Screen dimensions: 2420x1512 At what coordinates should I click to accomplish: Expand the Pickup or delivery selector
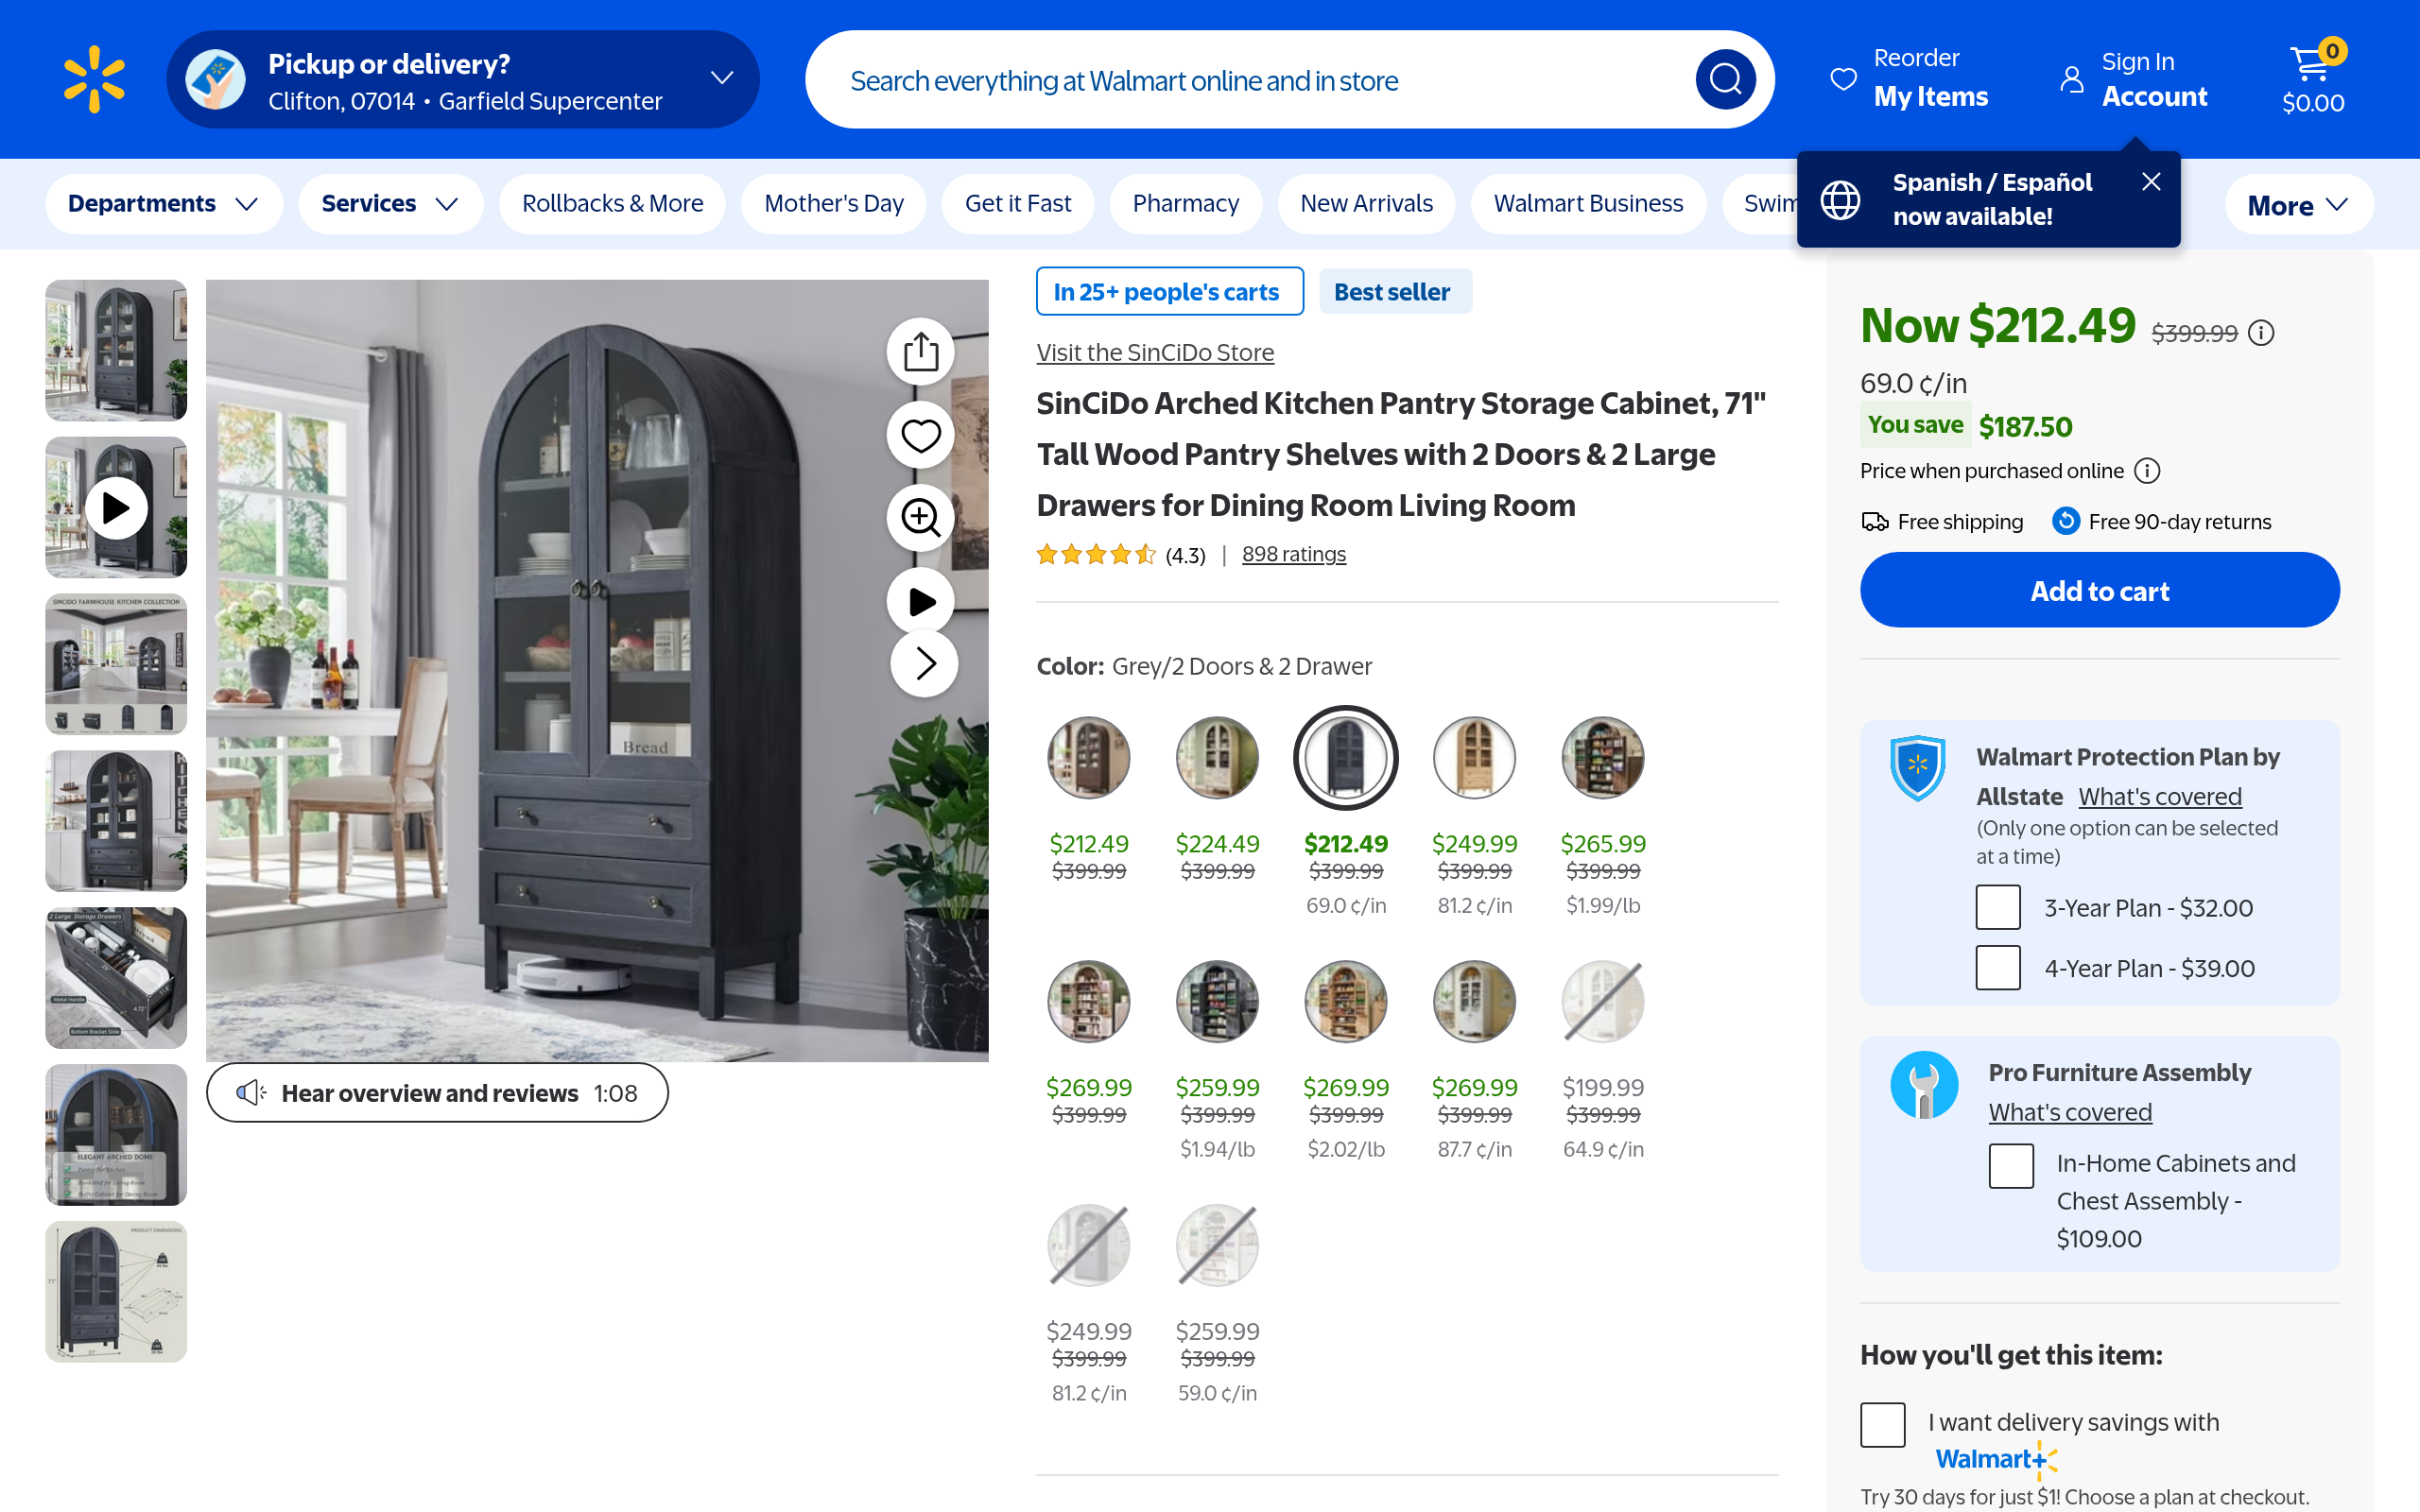463,79
